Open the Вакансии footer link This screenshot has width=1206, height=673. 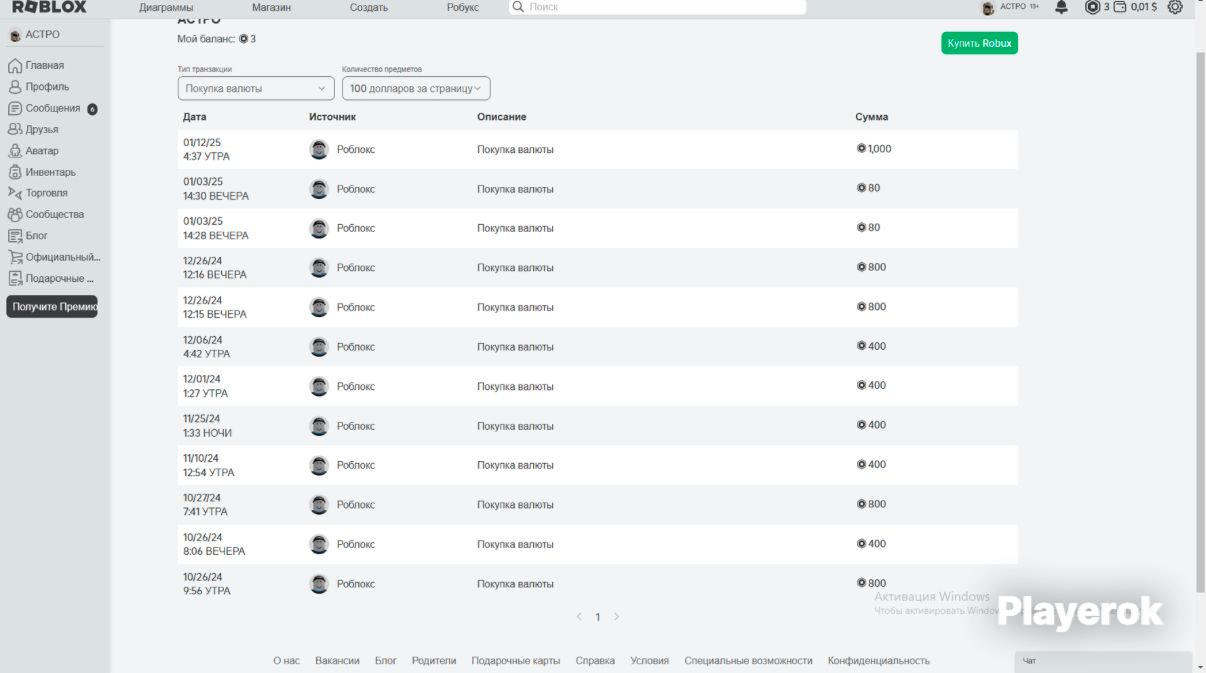tap(337, 661)
